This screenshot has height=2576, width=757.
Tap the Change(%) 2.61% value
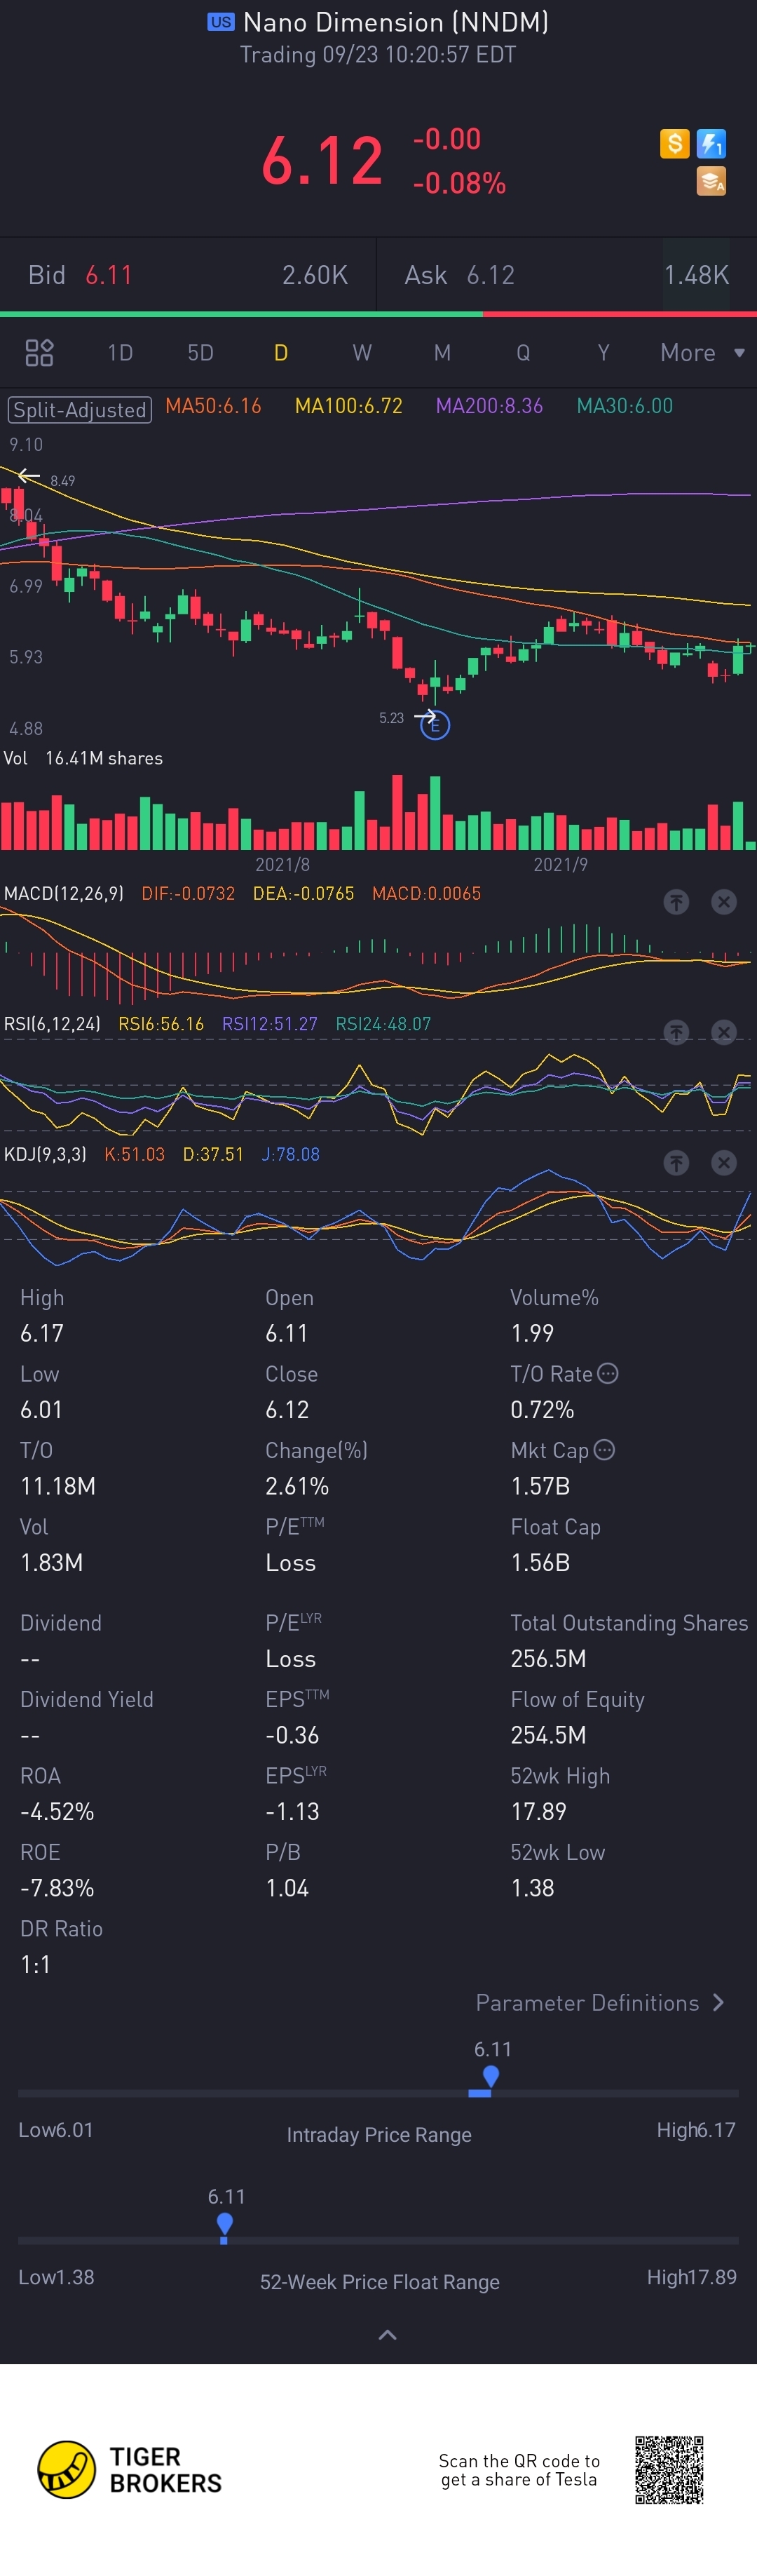tap(297, 1486)
